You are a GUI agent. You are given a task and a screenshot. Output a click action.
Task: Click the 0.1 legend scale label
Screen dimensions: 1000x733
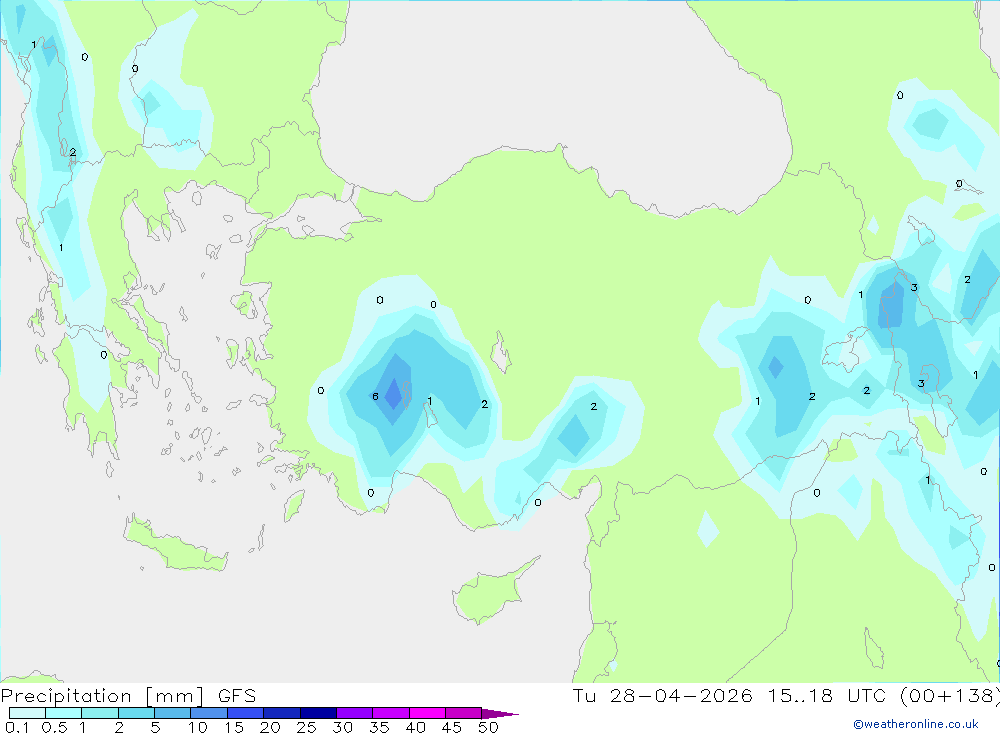tap(17, 727)
